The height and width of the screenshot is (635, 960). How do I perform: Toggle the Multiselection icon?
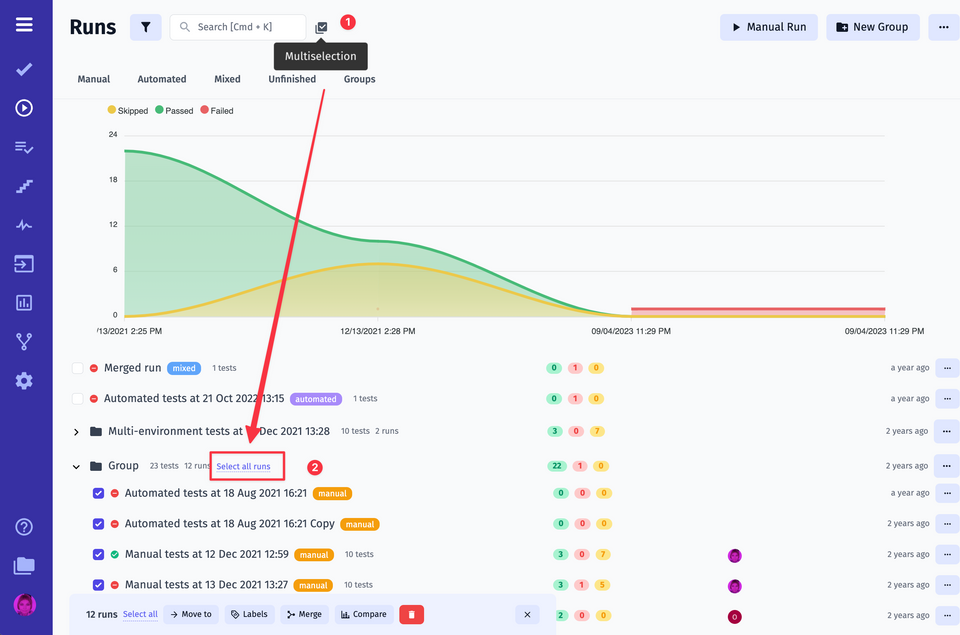click(321, 28)
